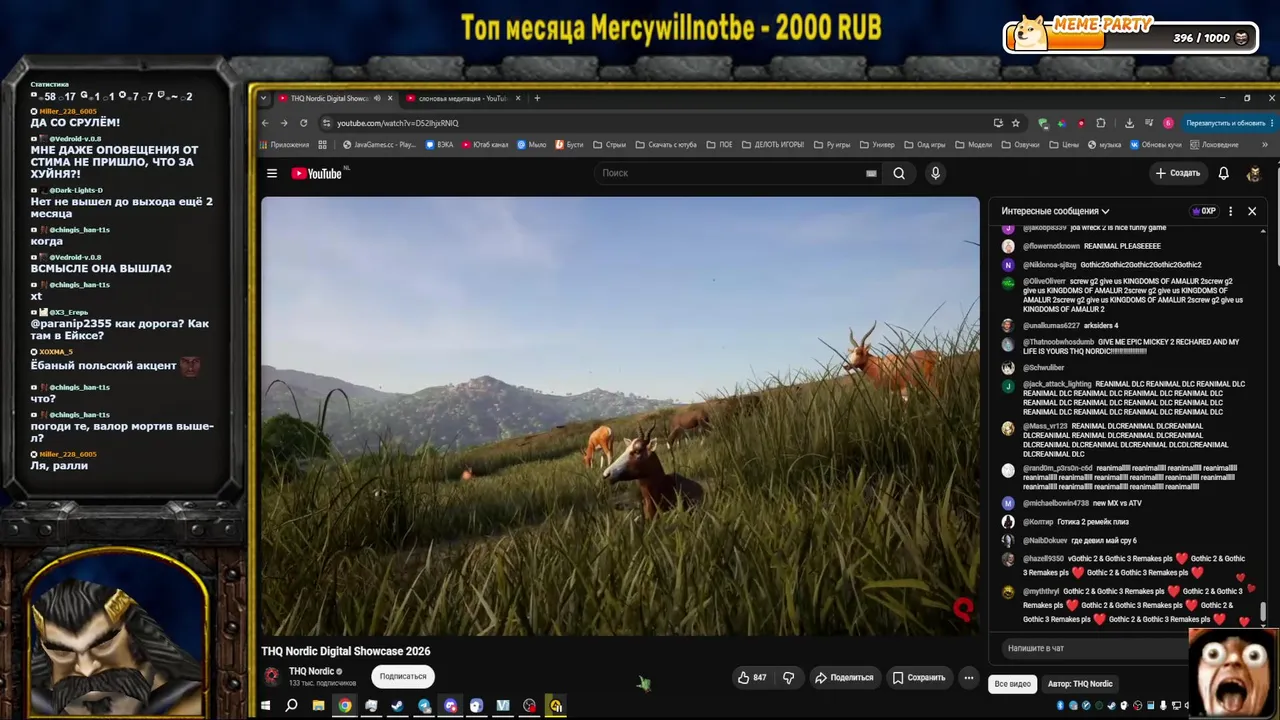Open a new Chrome tab

tap(537, 98)
